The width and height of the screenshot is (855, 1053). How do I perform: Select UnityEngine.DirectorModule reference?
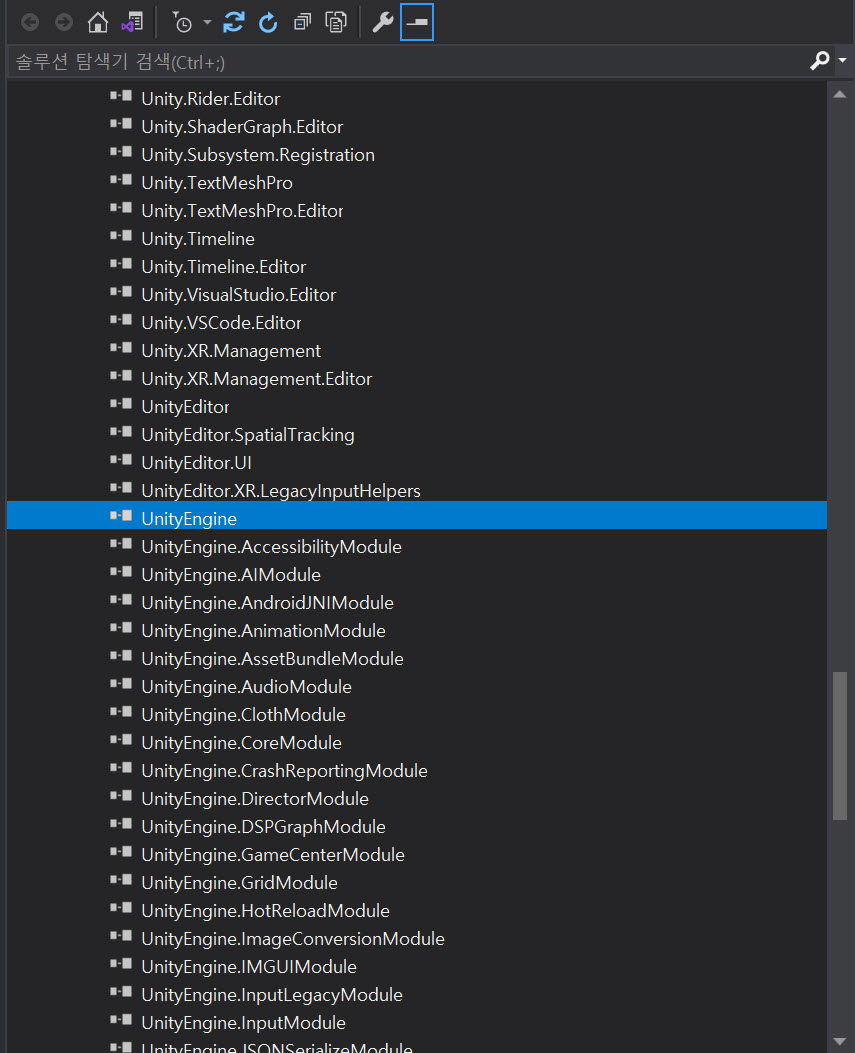255,799
